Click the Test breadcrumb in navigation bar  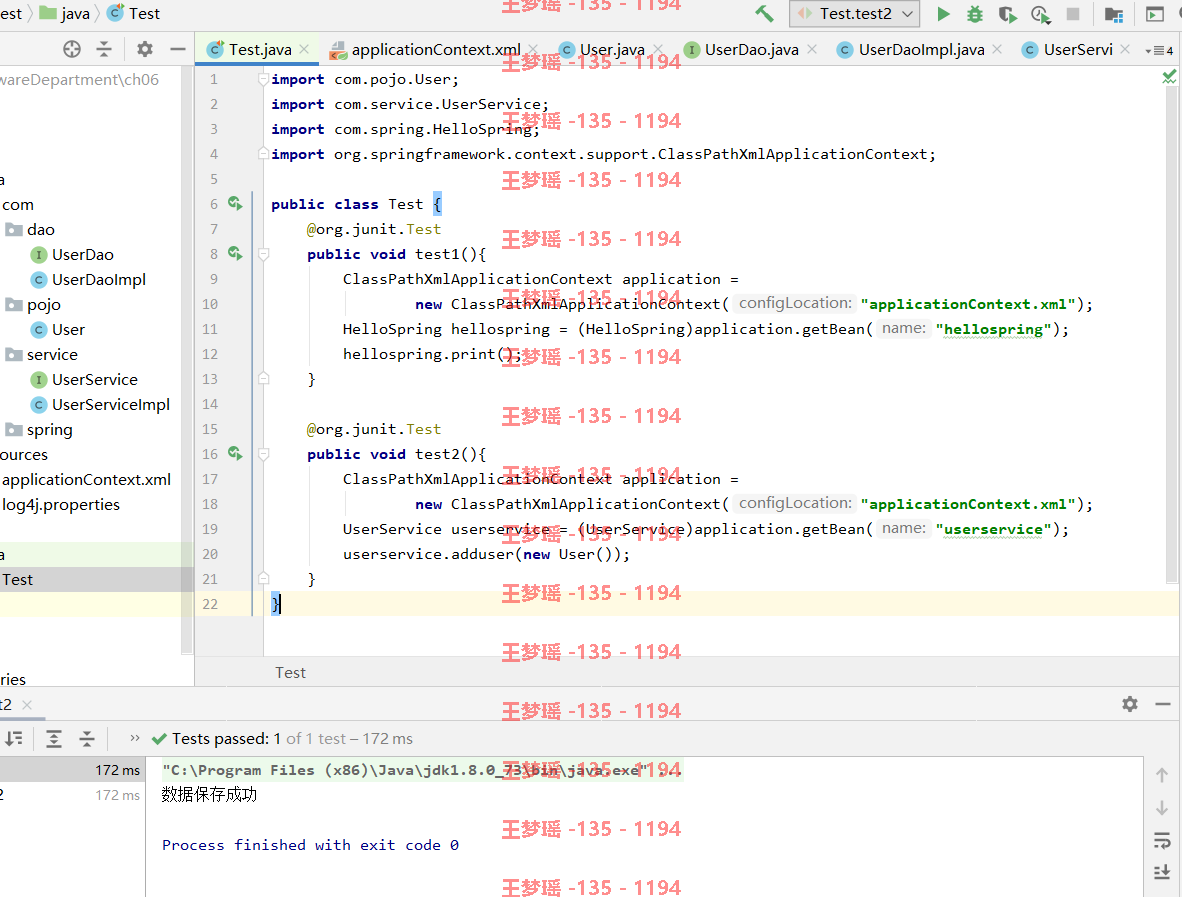tap(134, 14)
